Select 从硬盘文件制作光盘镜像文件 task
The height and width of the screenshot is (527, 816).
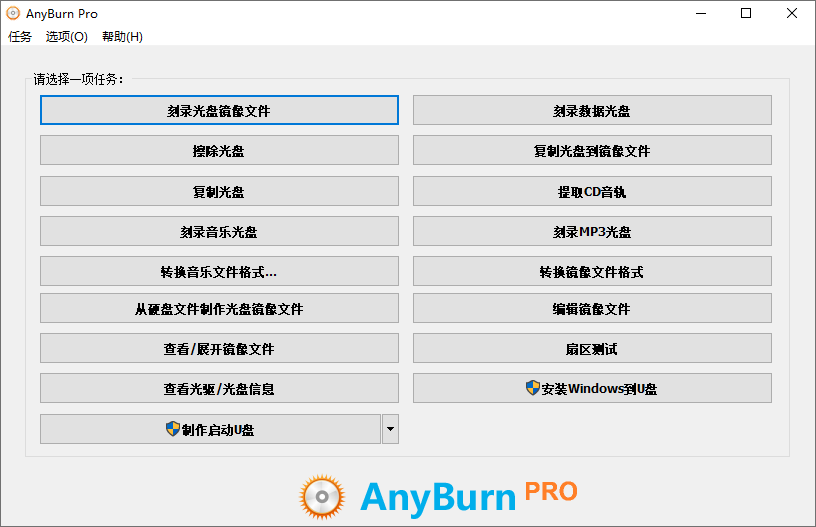coord(219,308)
